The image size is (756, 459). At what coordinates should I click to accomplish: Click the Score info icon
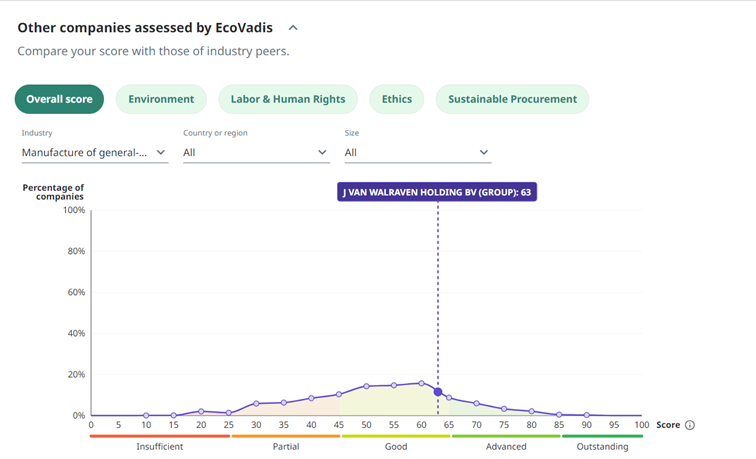[x=690, y=425]
